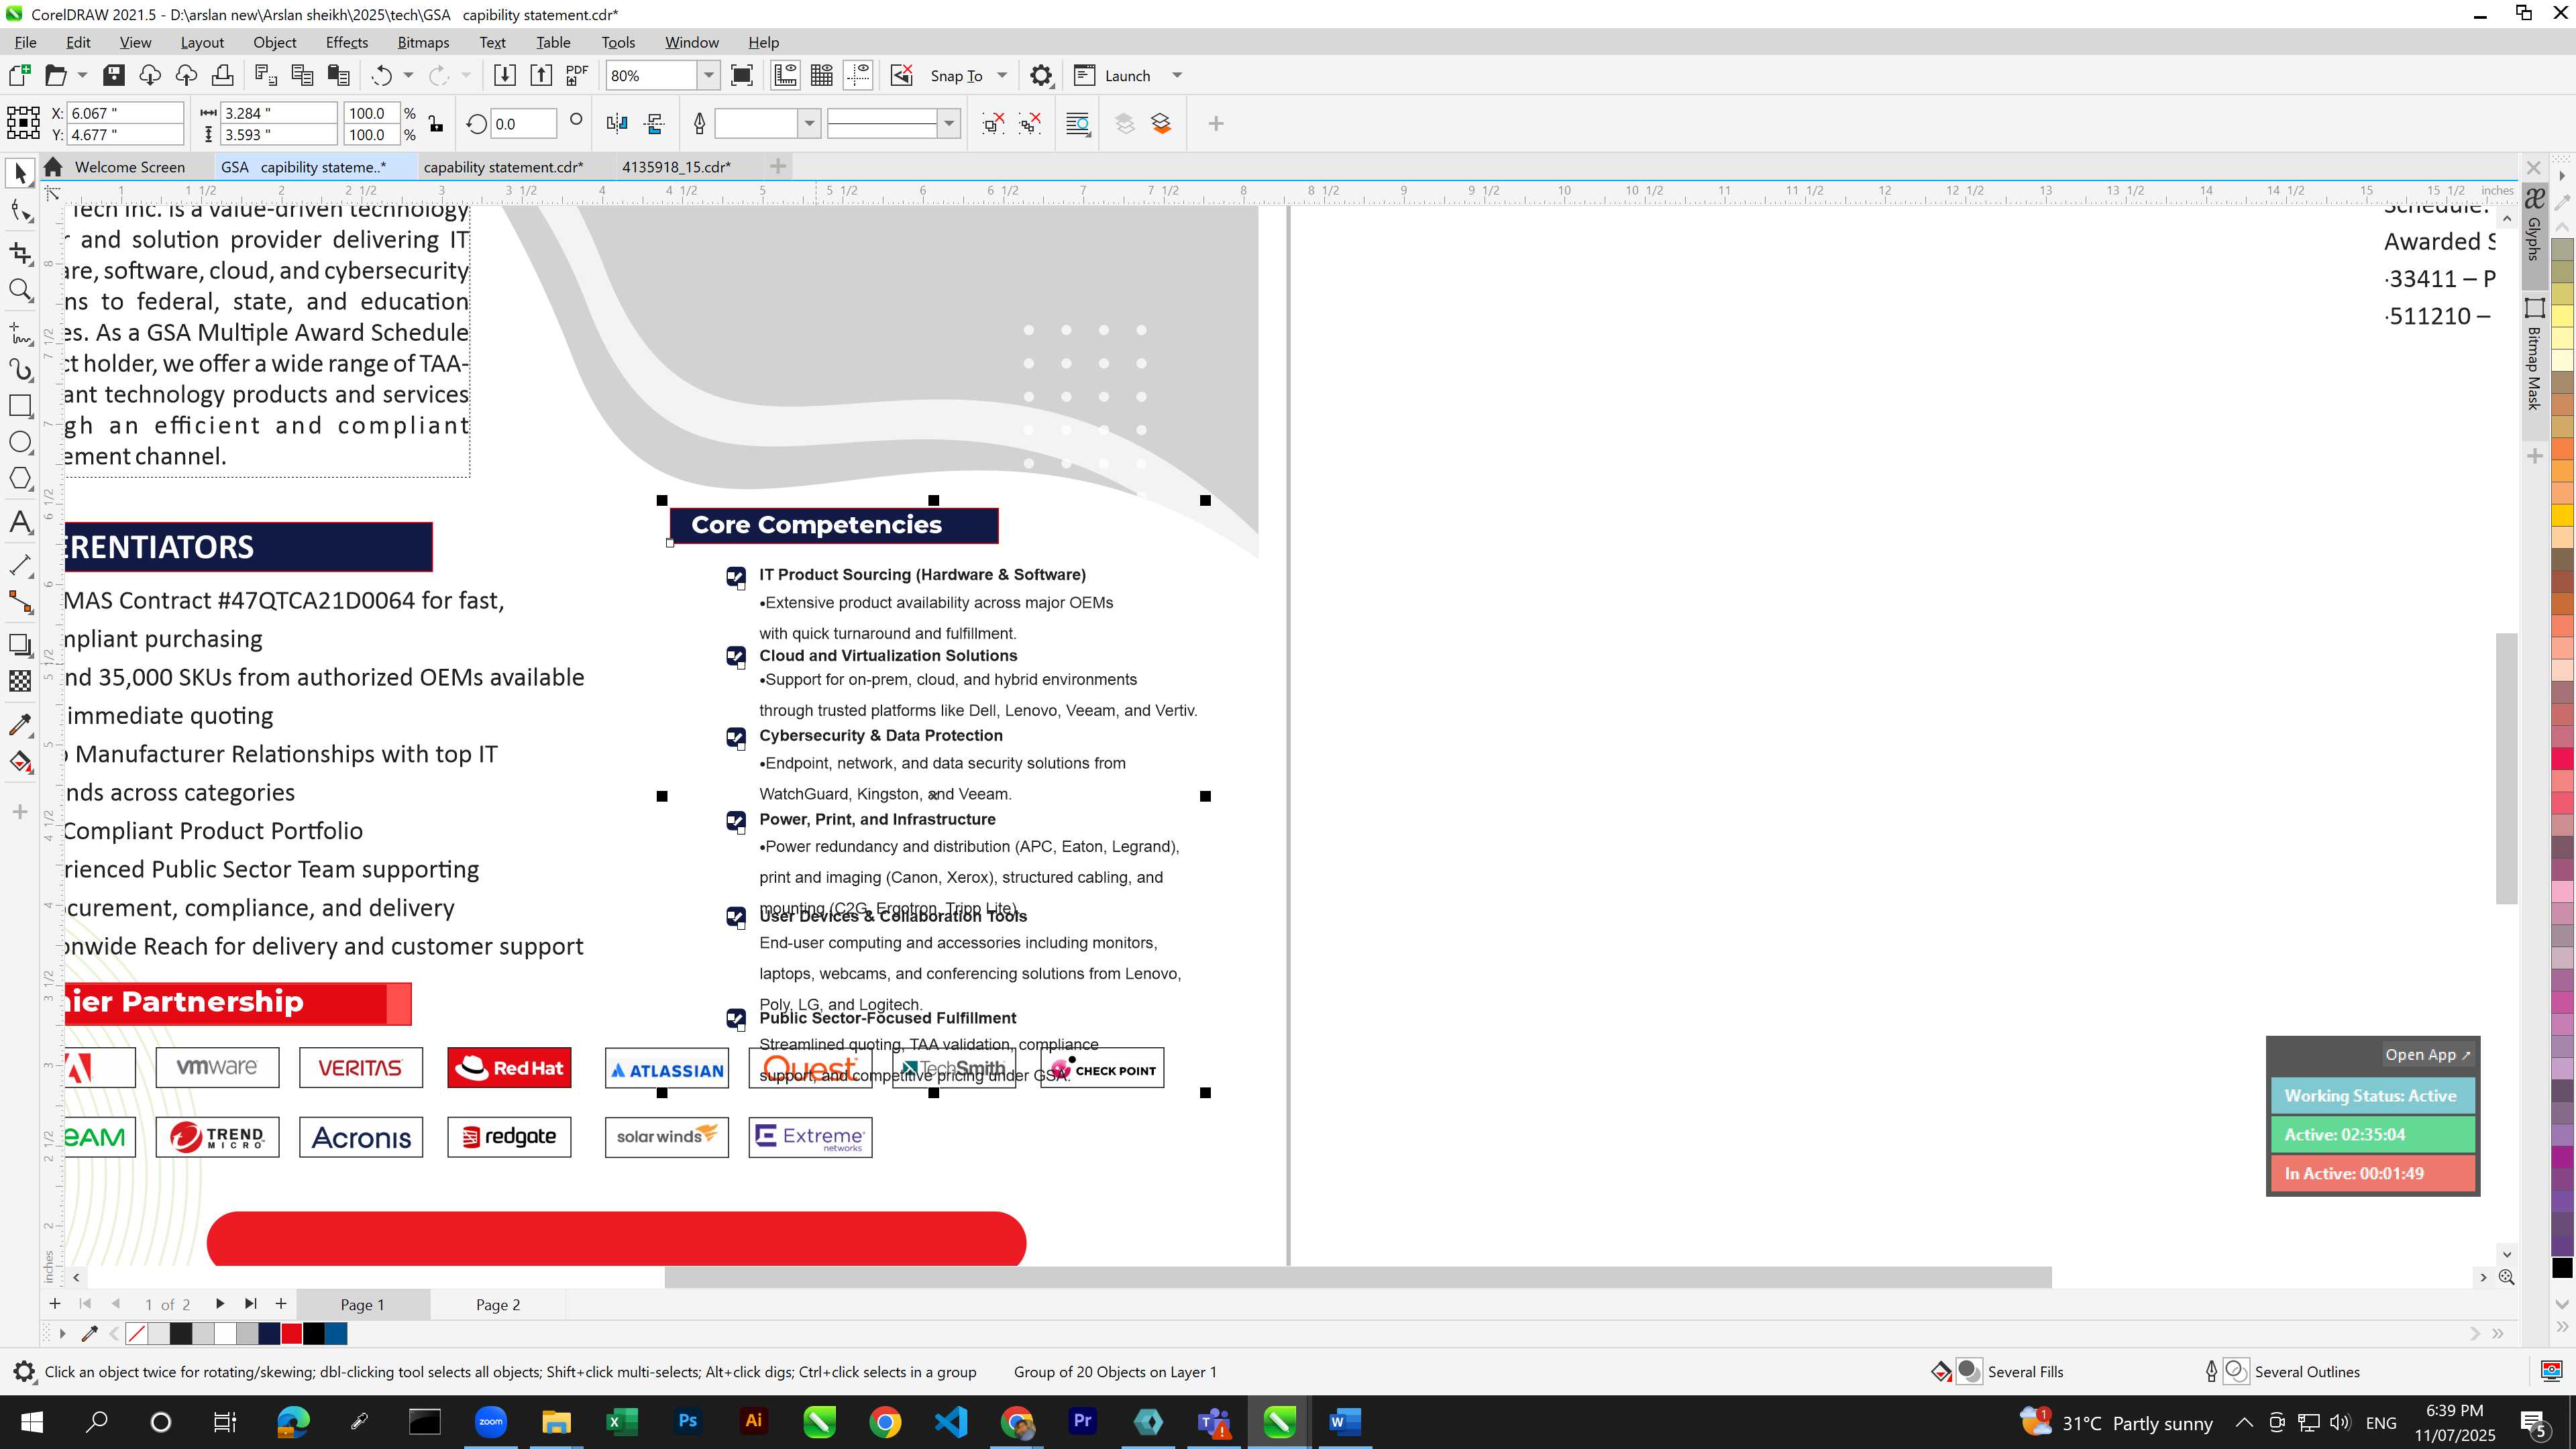
Task: Click the Launch button
Action: pos(1112,75)
